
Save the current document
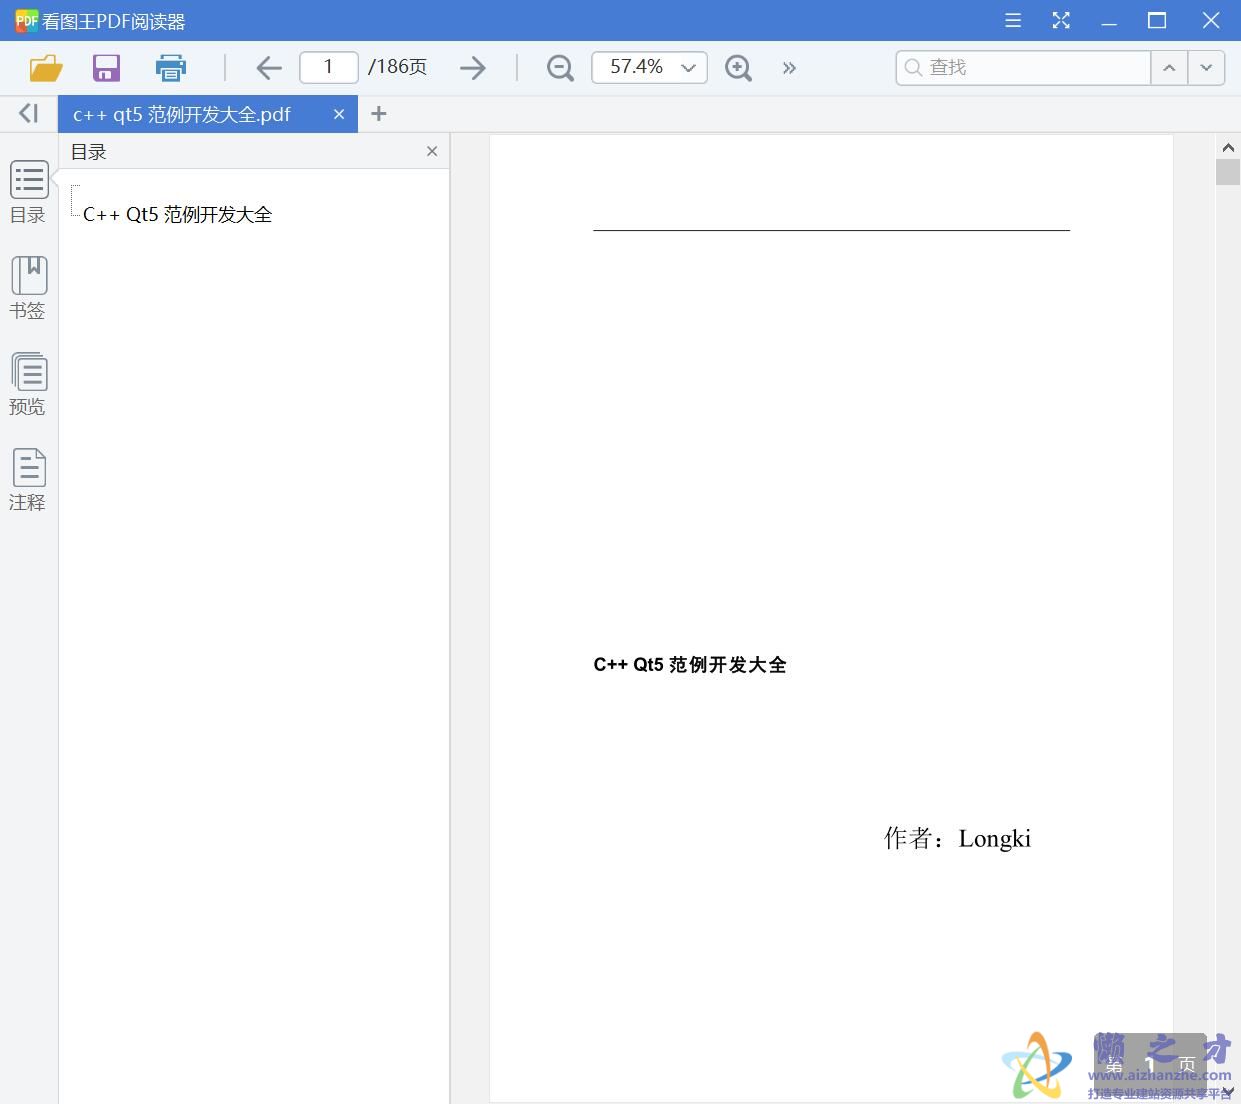(106, 67)
